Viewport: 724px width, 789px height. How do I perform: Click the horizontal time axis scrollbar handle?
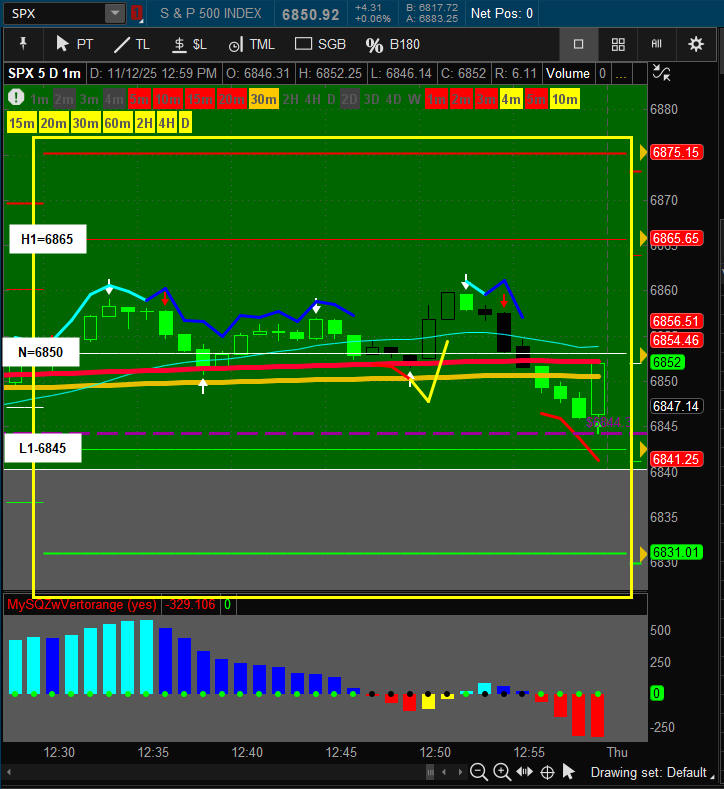pos(431,772)
